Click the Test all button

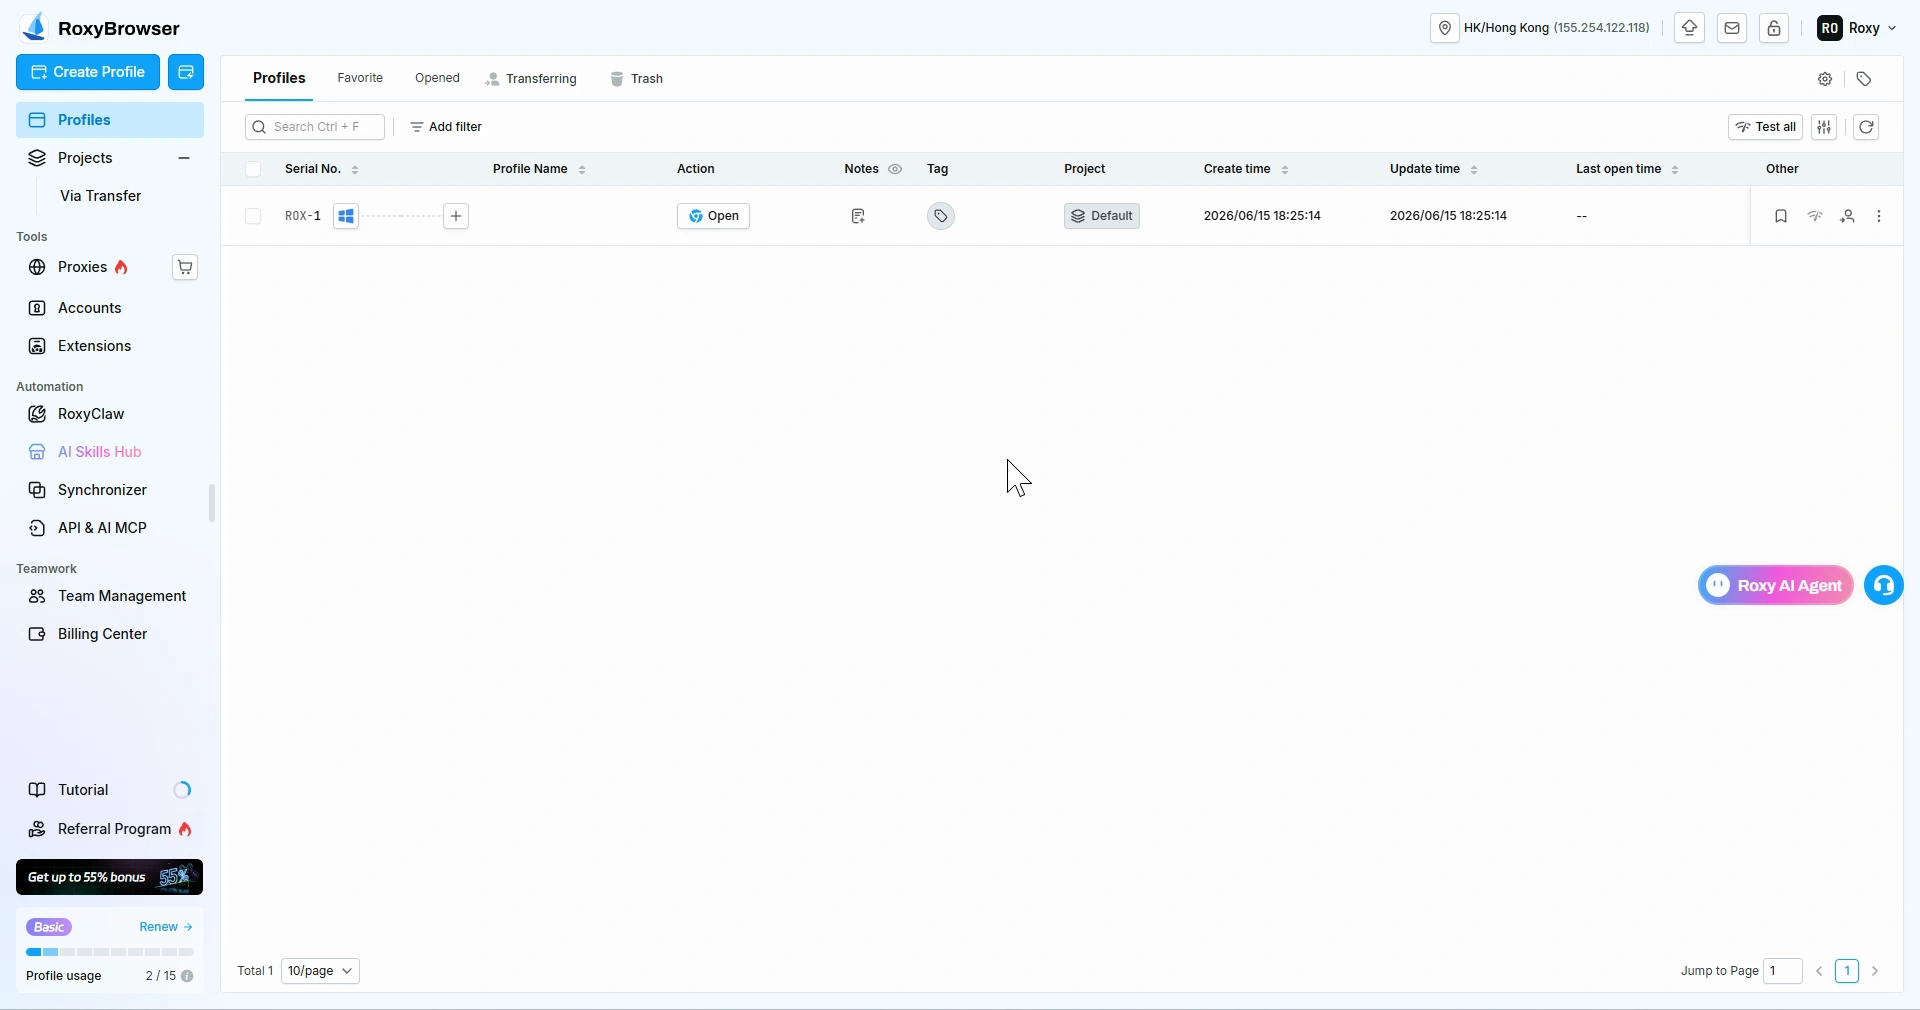(1765, 127)
